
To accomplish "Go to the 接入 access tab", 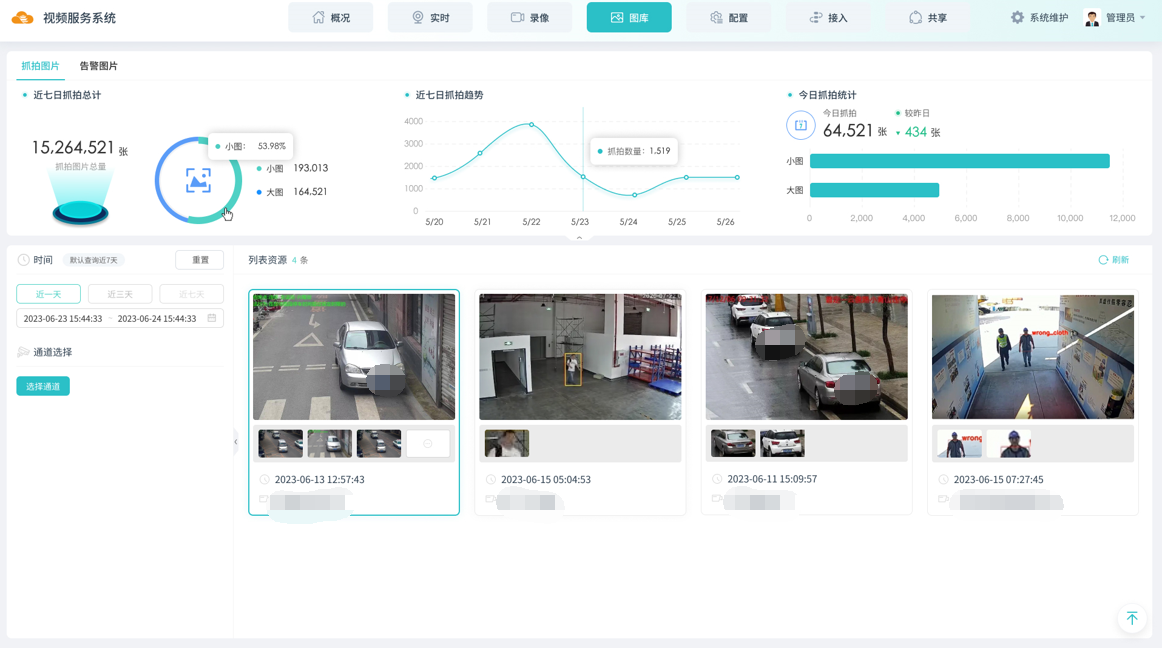I will [828, 17].
